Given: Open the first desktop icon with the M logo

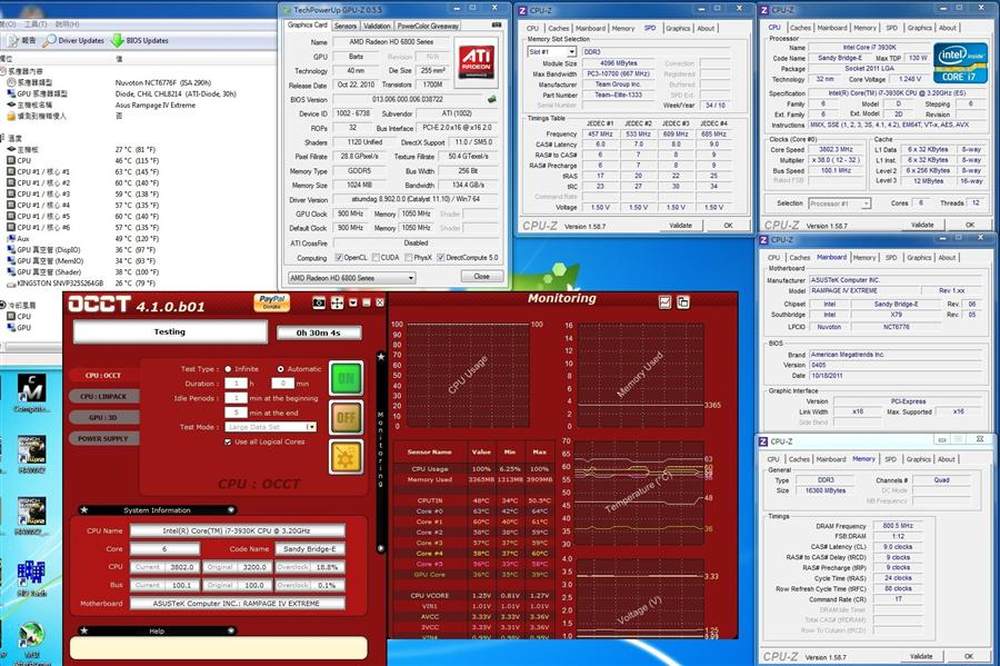Looking at the screenshot, I should (x=31, y=388).
